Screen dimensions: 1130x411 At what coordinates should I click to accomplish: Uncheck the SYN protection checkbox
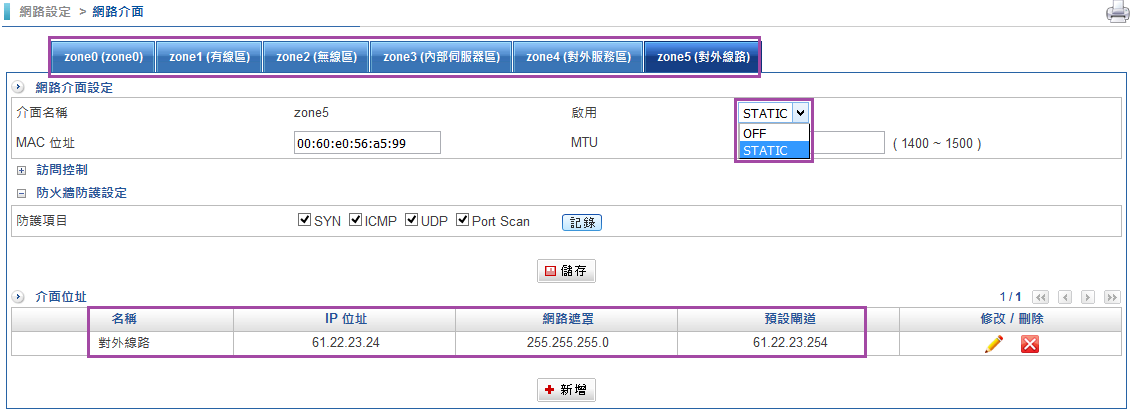pos(305,220)
